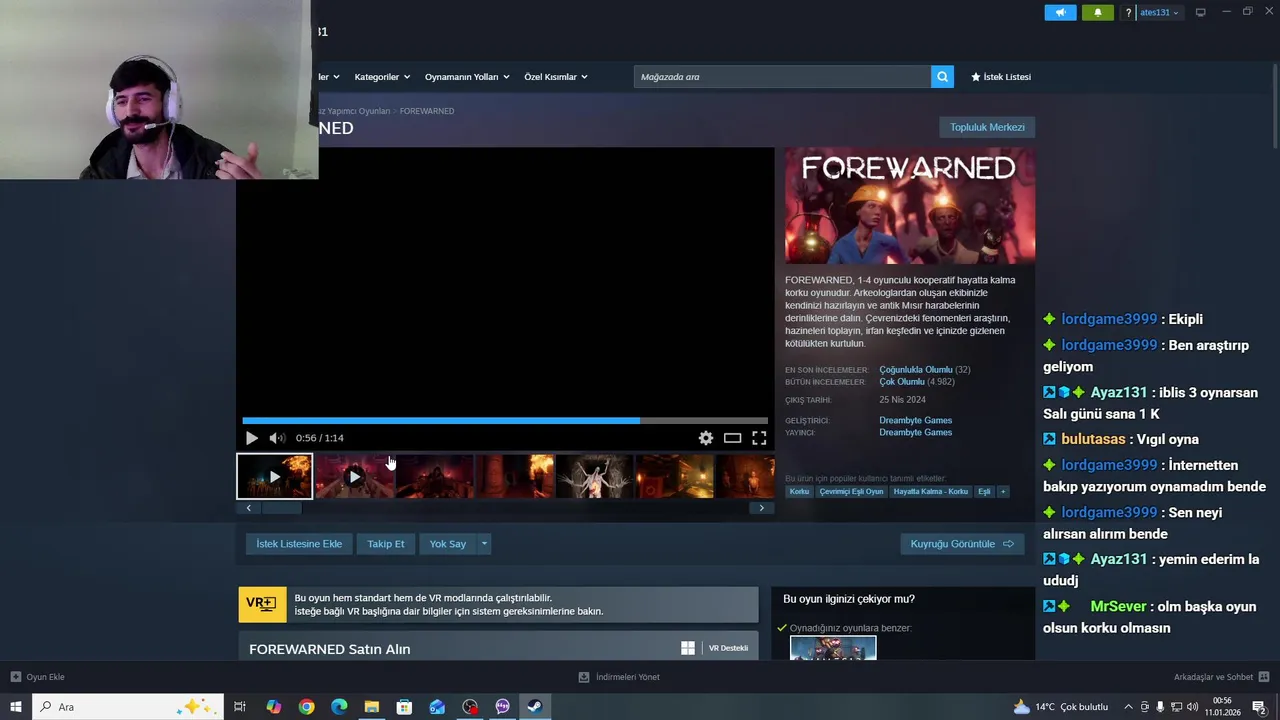Open Microsoft Store from taskbar

click(x=404, y=707)
